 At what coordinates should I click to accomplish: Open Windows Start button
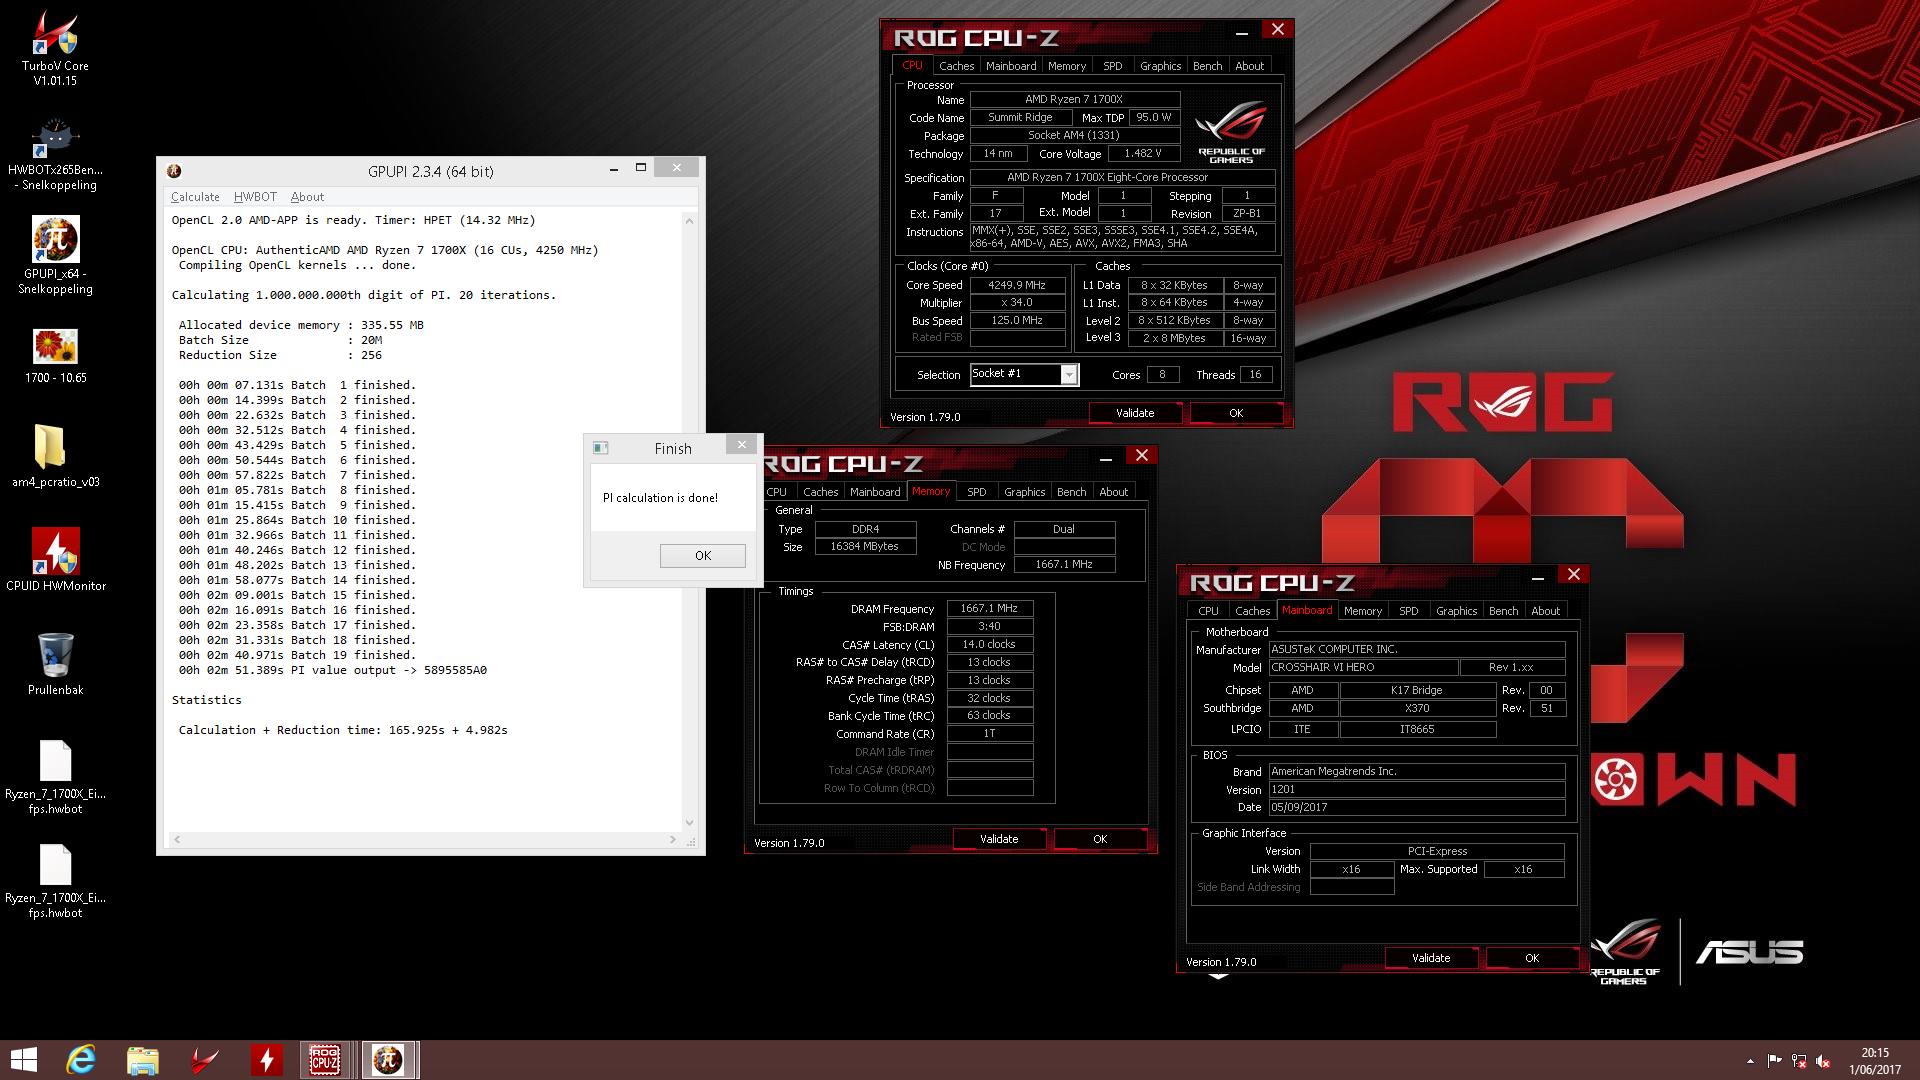click(23, 1060)
